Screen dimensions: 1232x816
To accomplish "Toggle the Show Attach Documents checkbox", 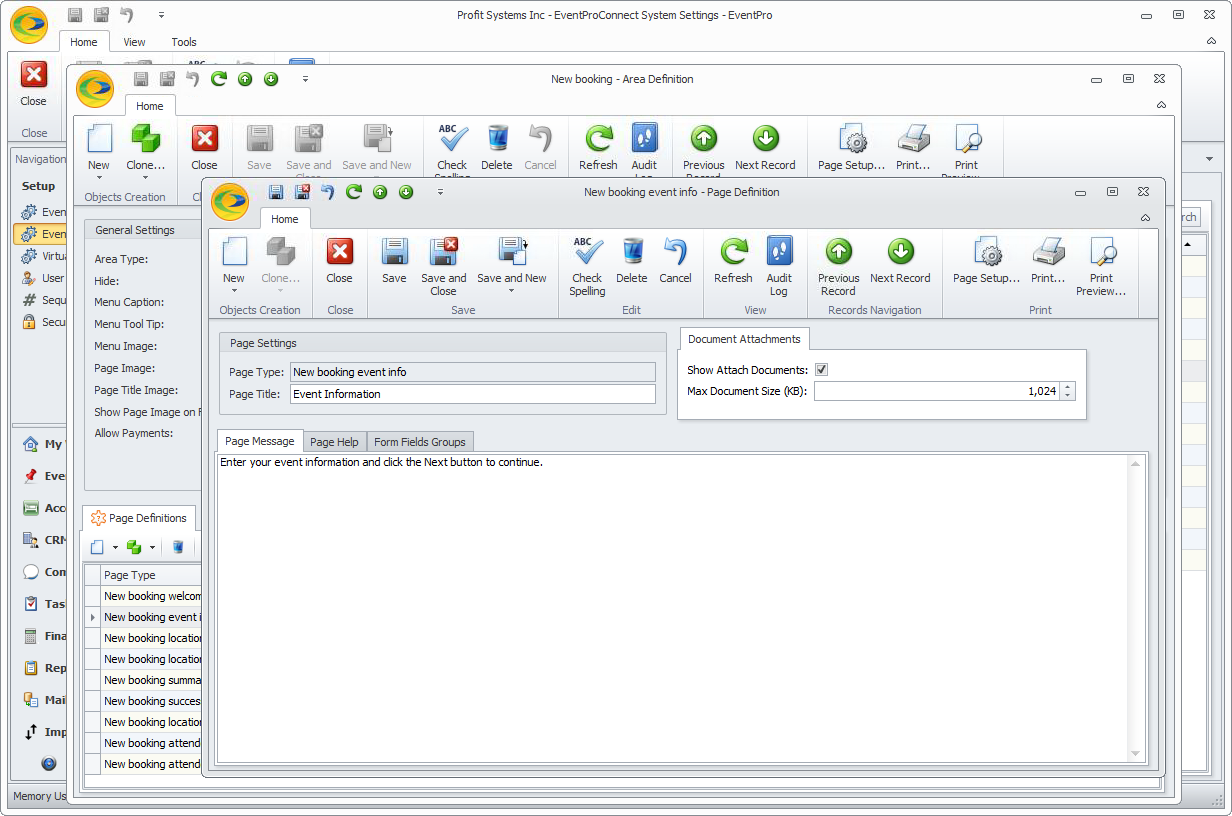I will 822,370.
